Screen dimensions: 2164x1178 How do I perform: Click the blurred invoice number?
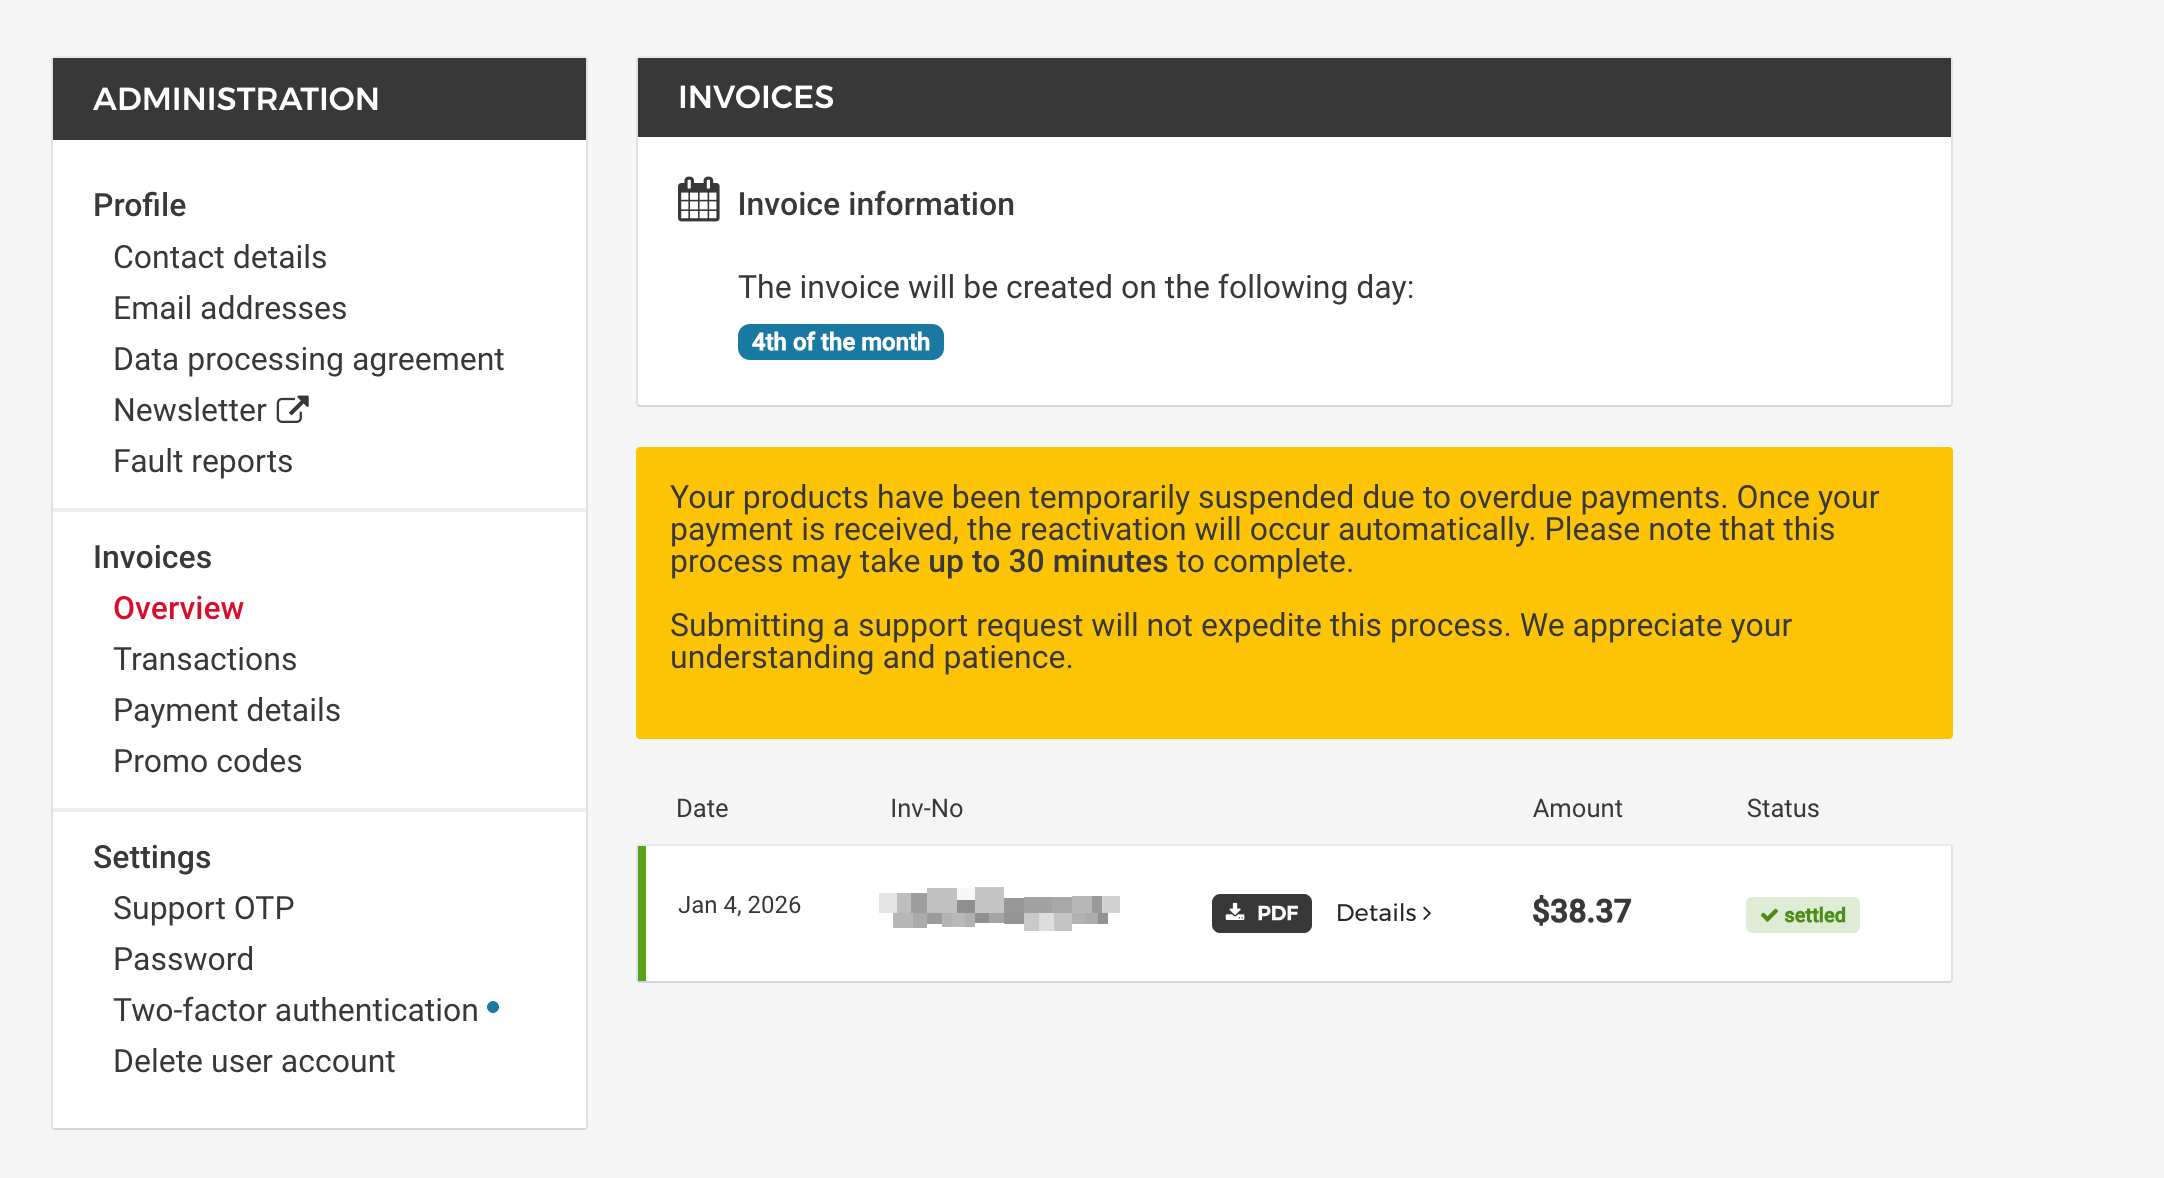pos(998,908)
